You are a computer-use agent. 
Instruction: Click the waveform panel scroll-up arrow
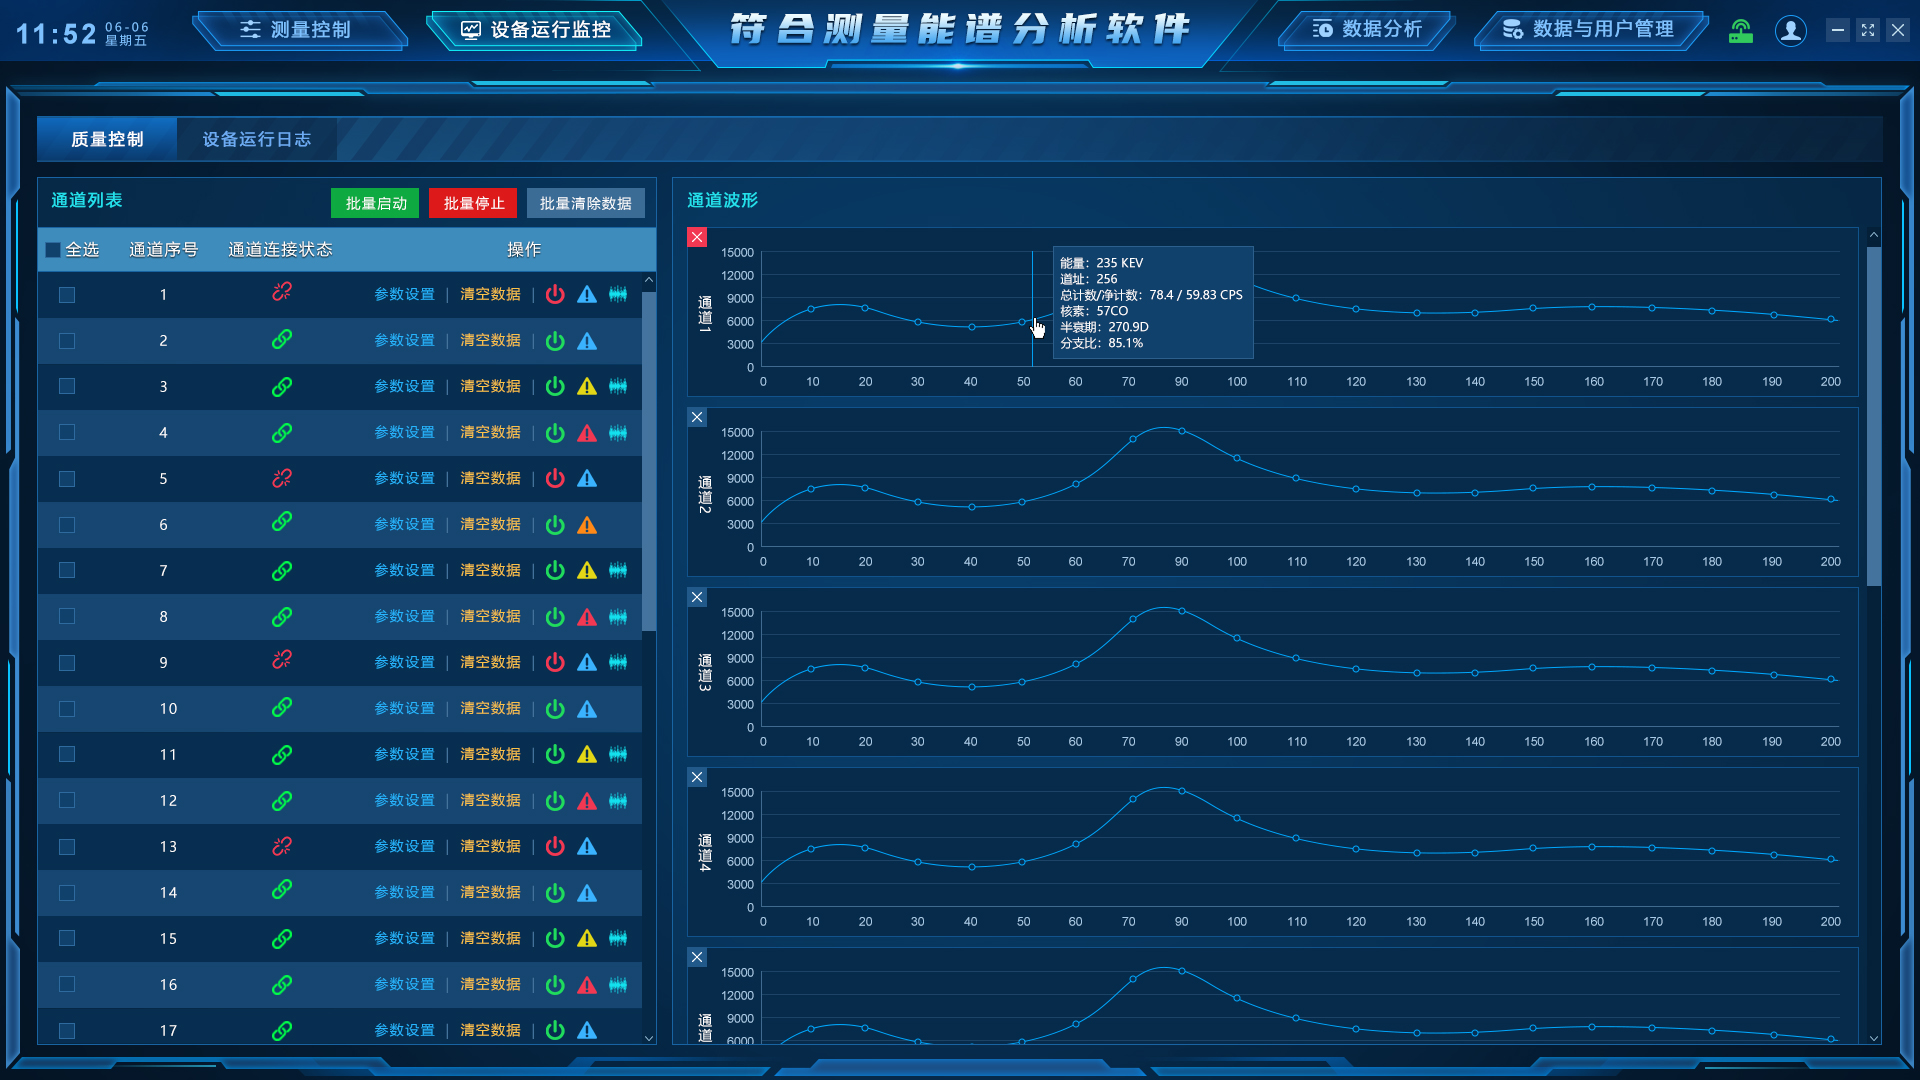point(1874,236)
